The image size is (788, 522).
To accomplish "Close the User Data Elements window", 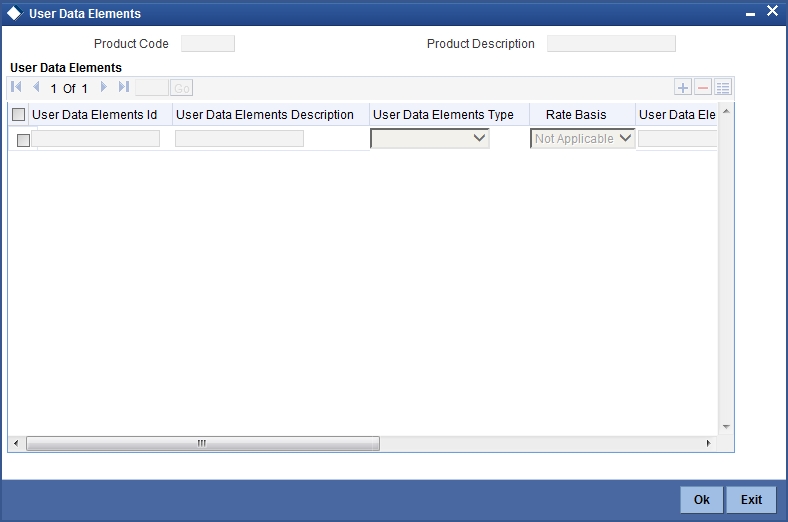I will pyautogui.click(x=772, y=11).
